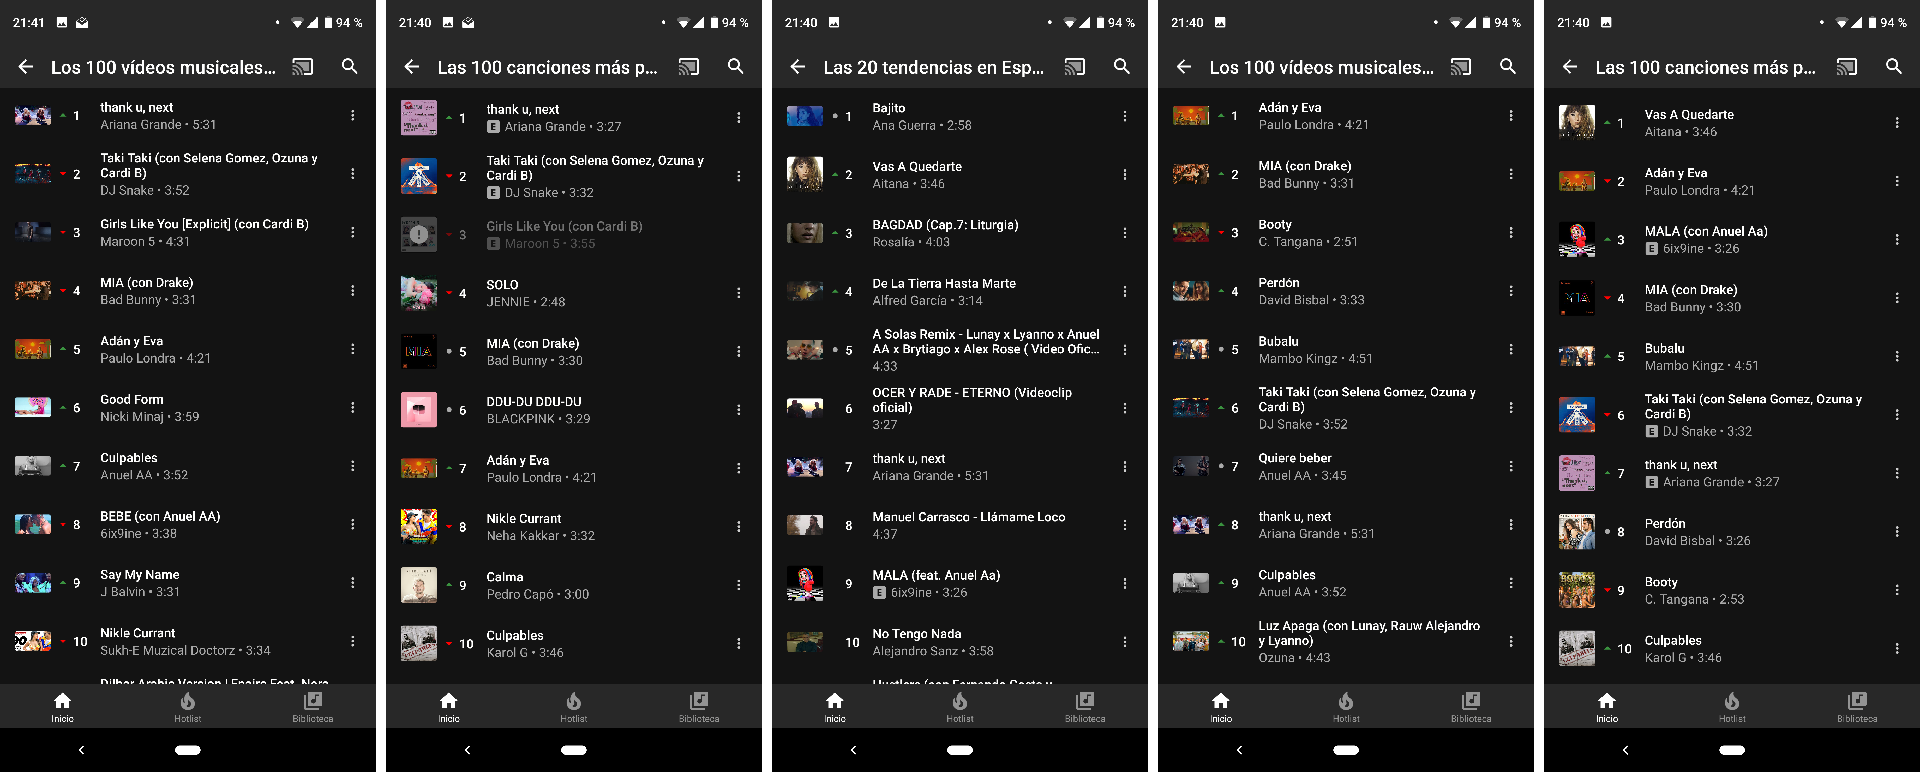Open the three-dot menu for Say My Name

[x=352, y=582]
